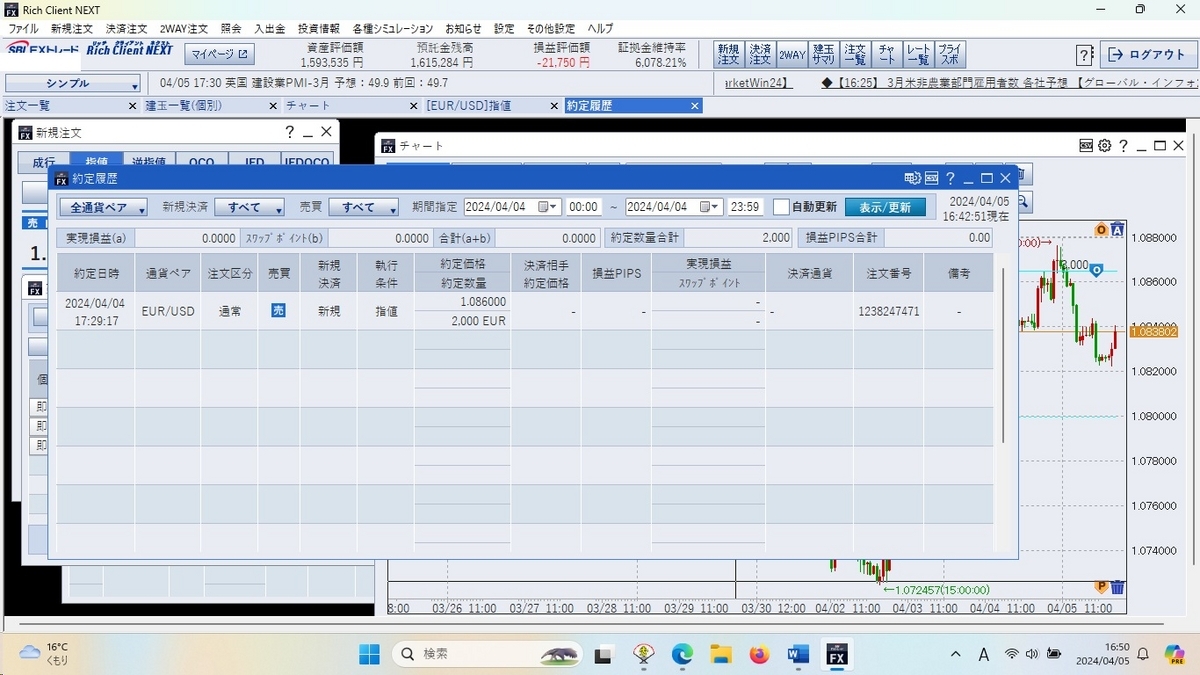Click order number 1238247471 cell
The width and height of the screenshot is (1200, 675).
[x=888, y=311]
